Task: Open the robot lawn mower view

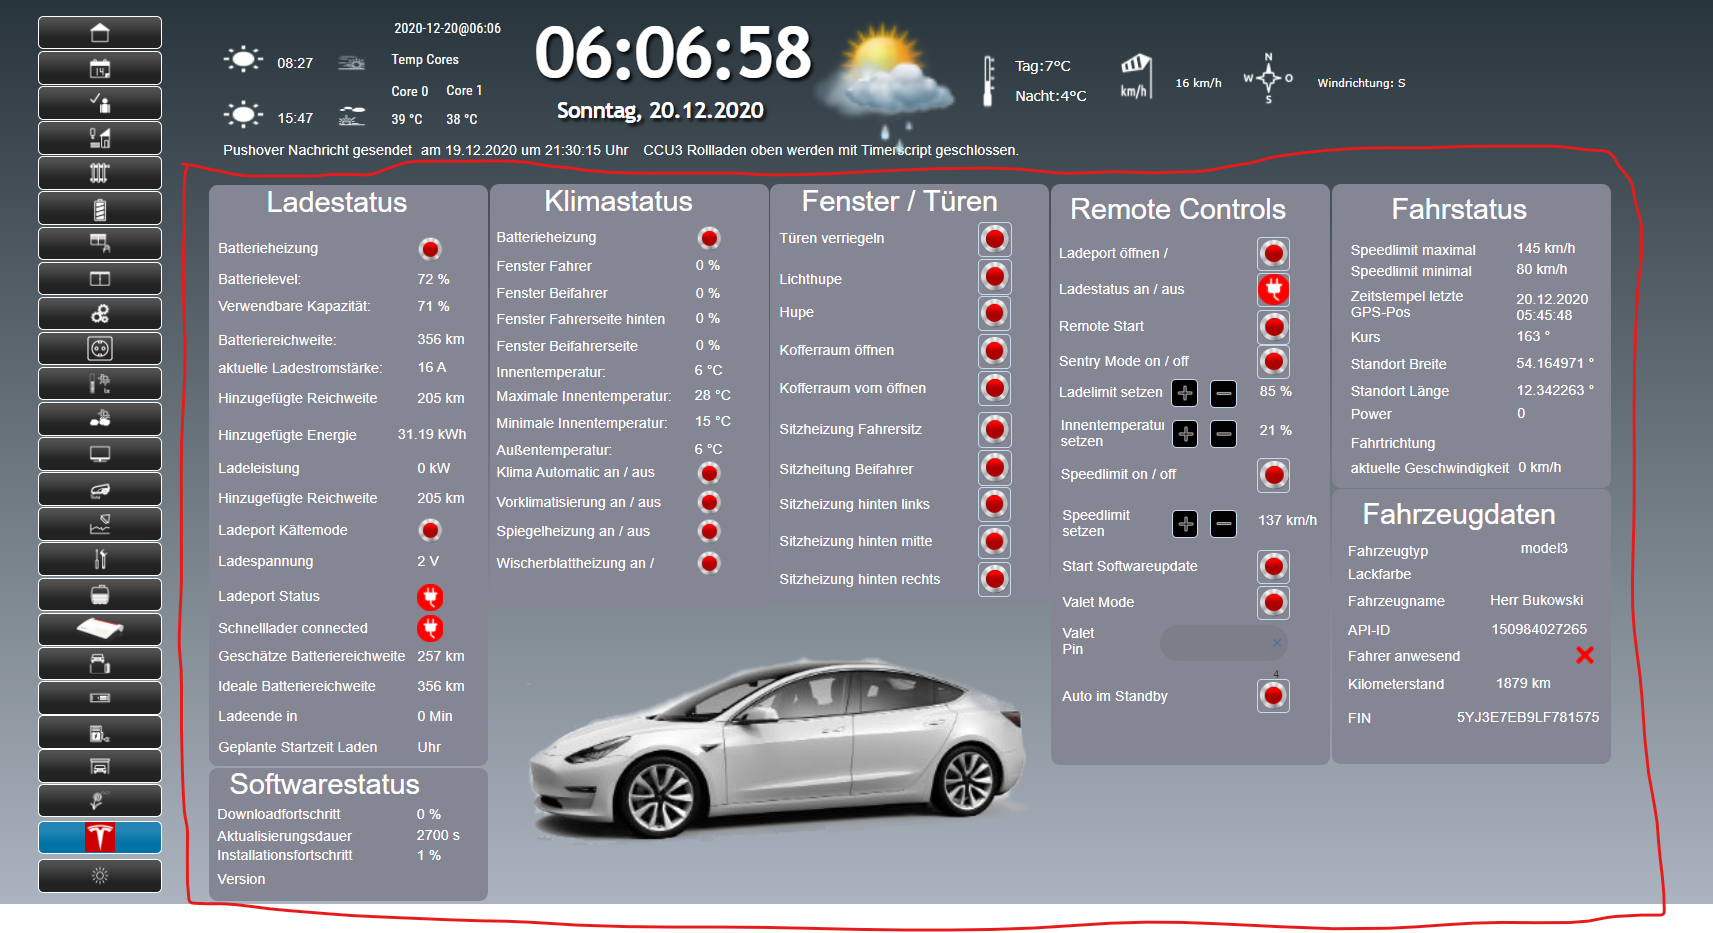Action: pyautogui.click(x=100, y=489)
